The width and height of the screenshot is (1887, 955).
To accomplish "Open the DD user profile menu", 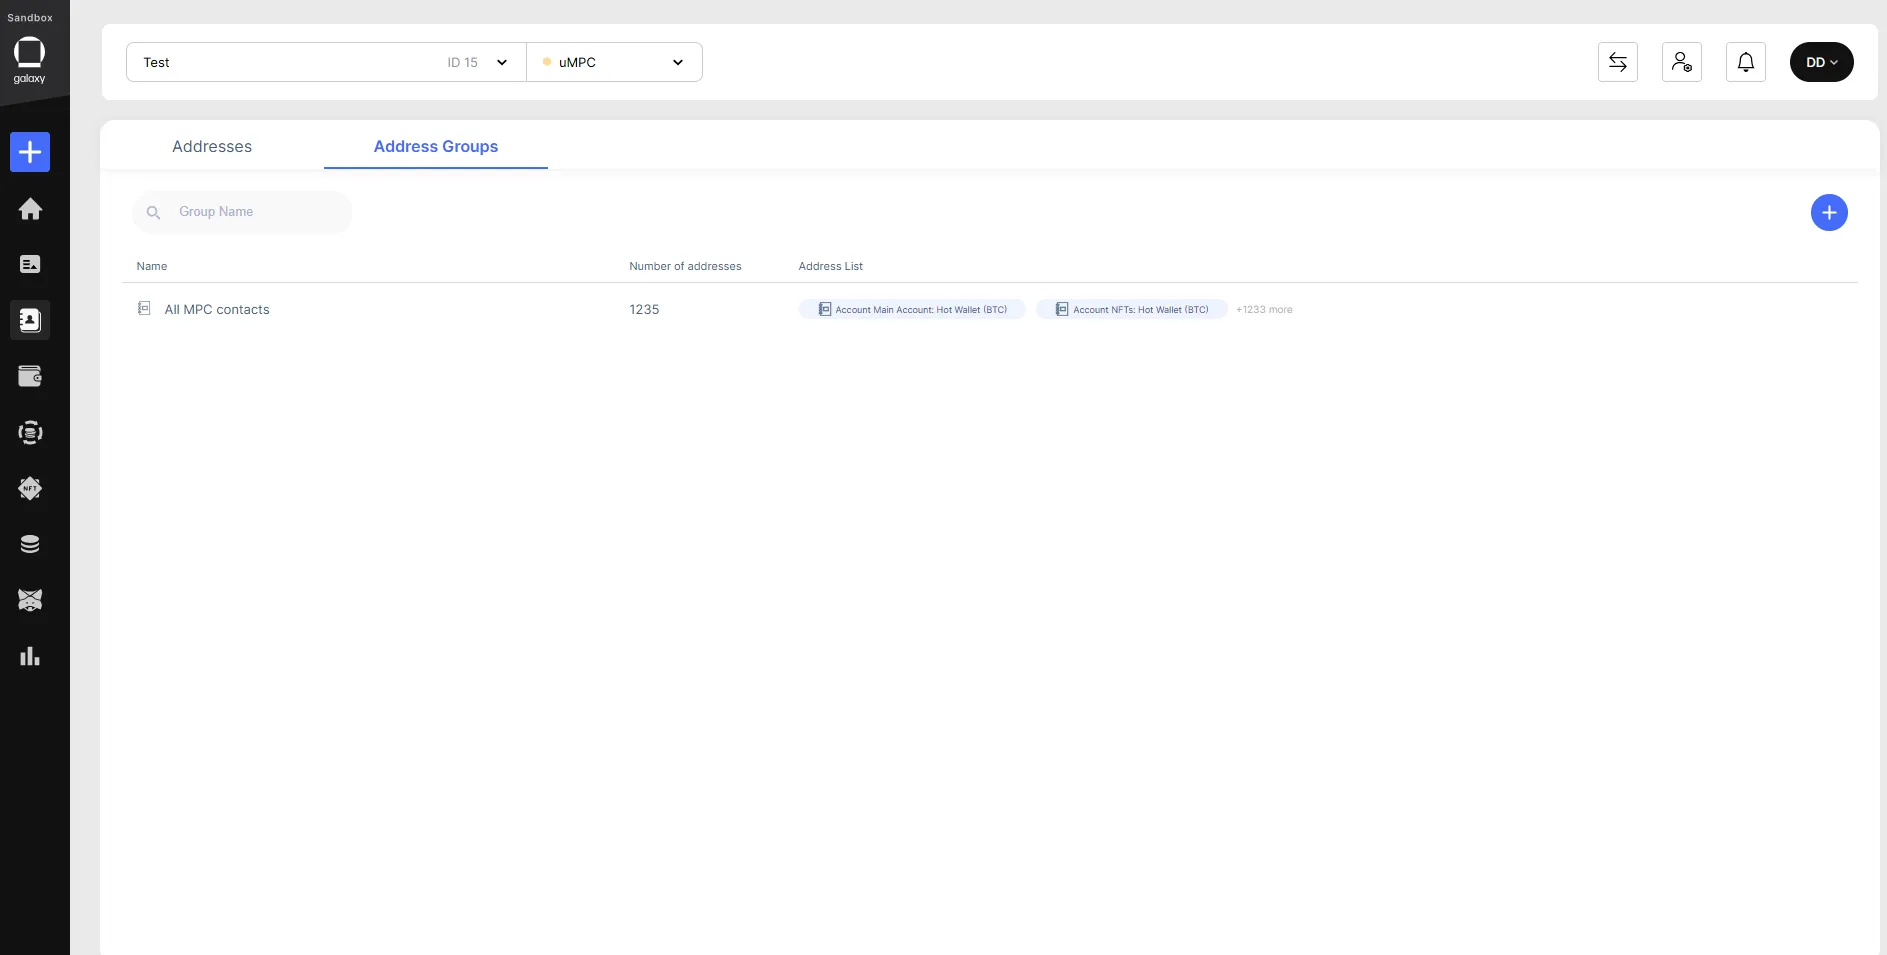I will 1821,62.
